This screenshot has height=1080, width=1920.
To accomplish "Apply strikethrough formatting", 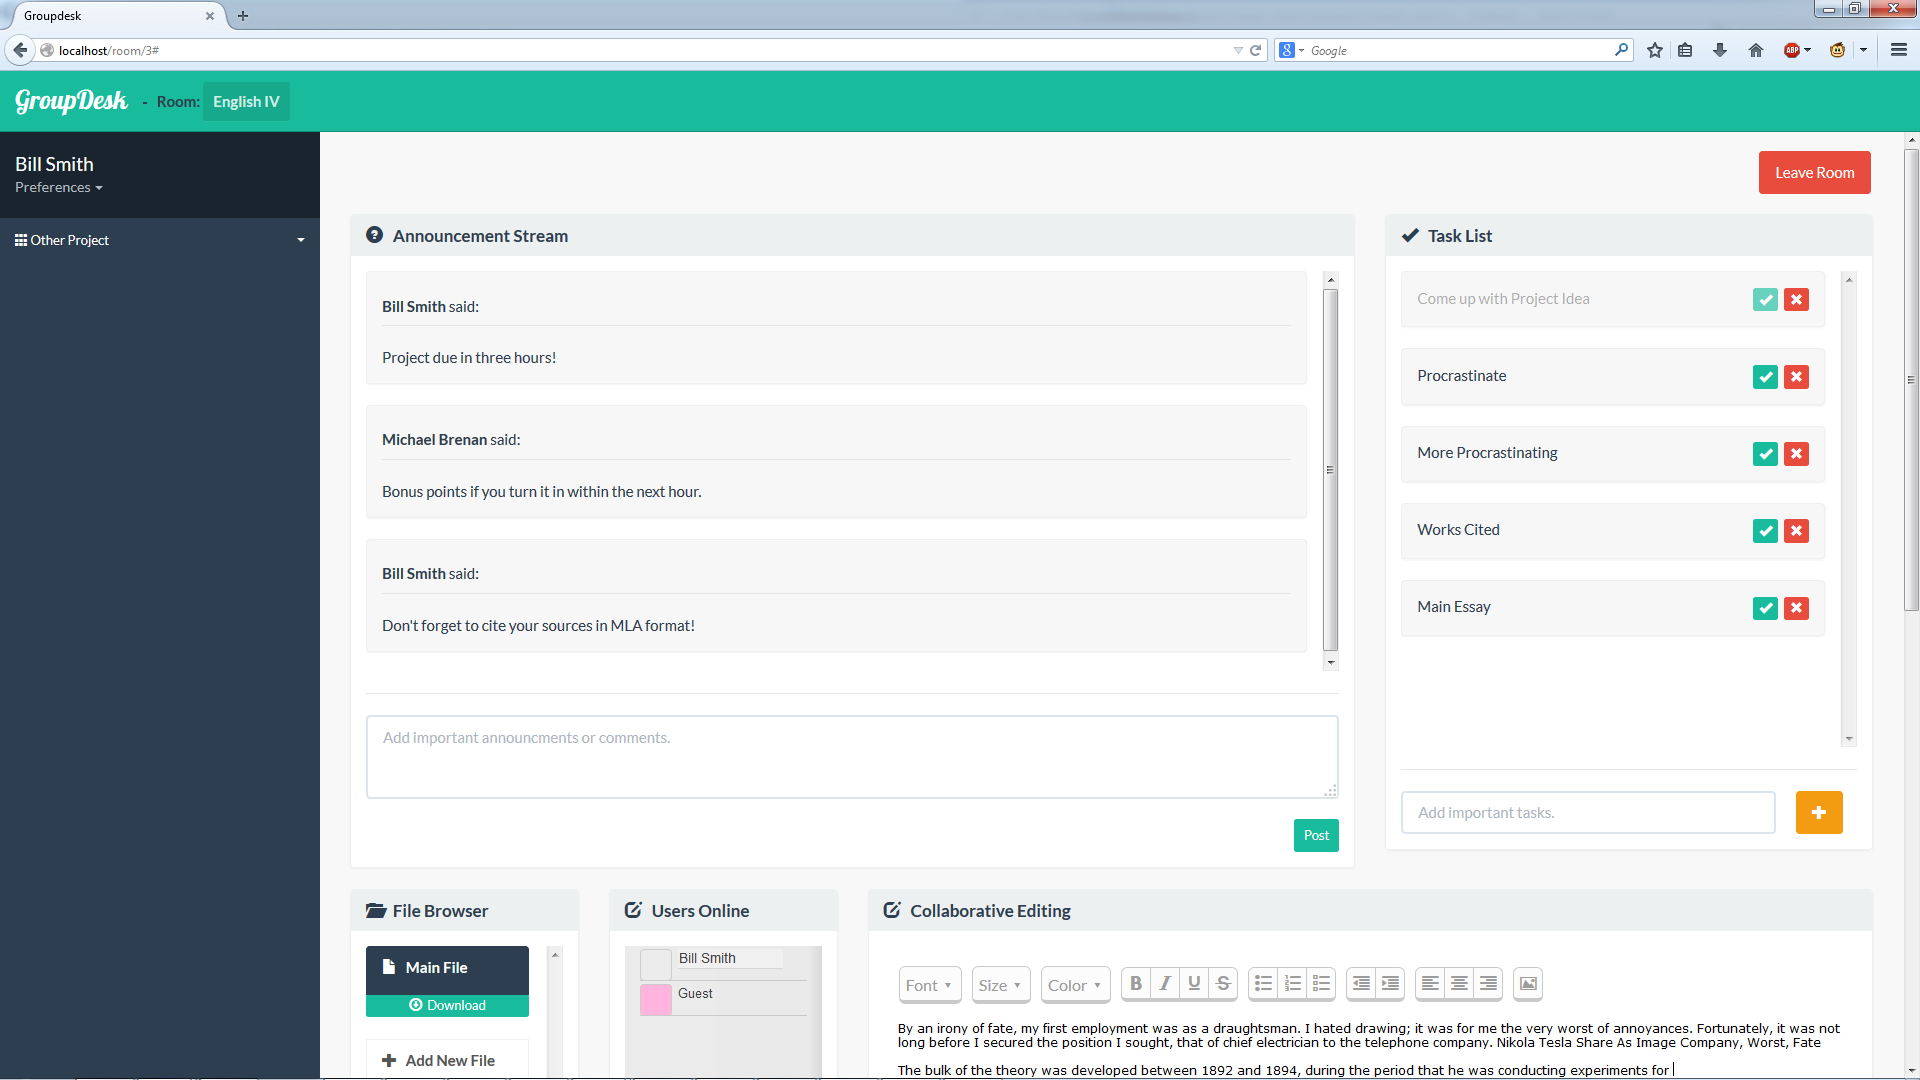I will (1223, 984).
